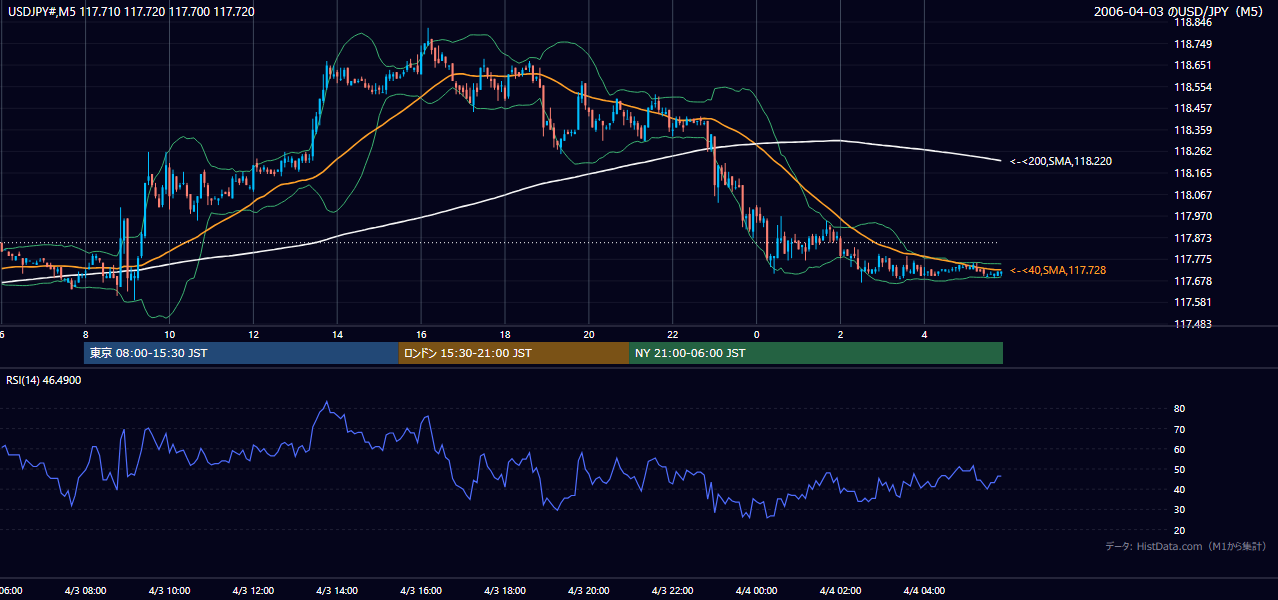
Task: Click the RSI(14) 46.4900 indicator label
Action: pyautogui.click(x=44, y=380)
